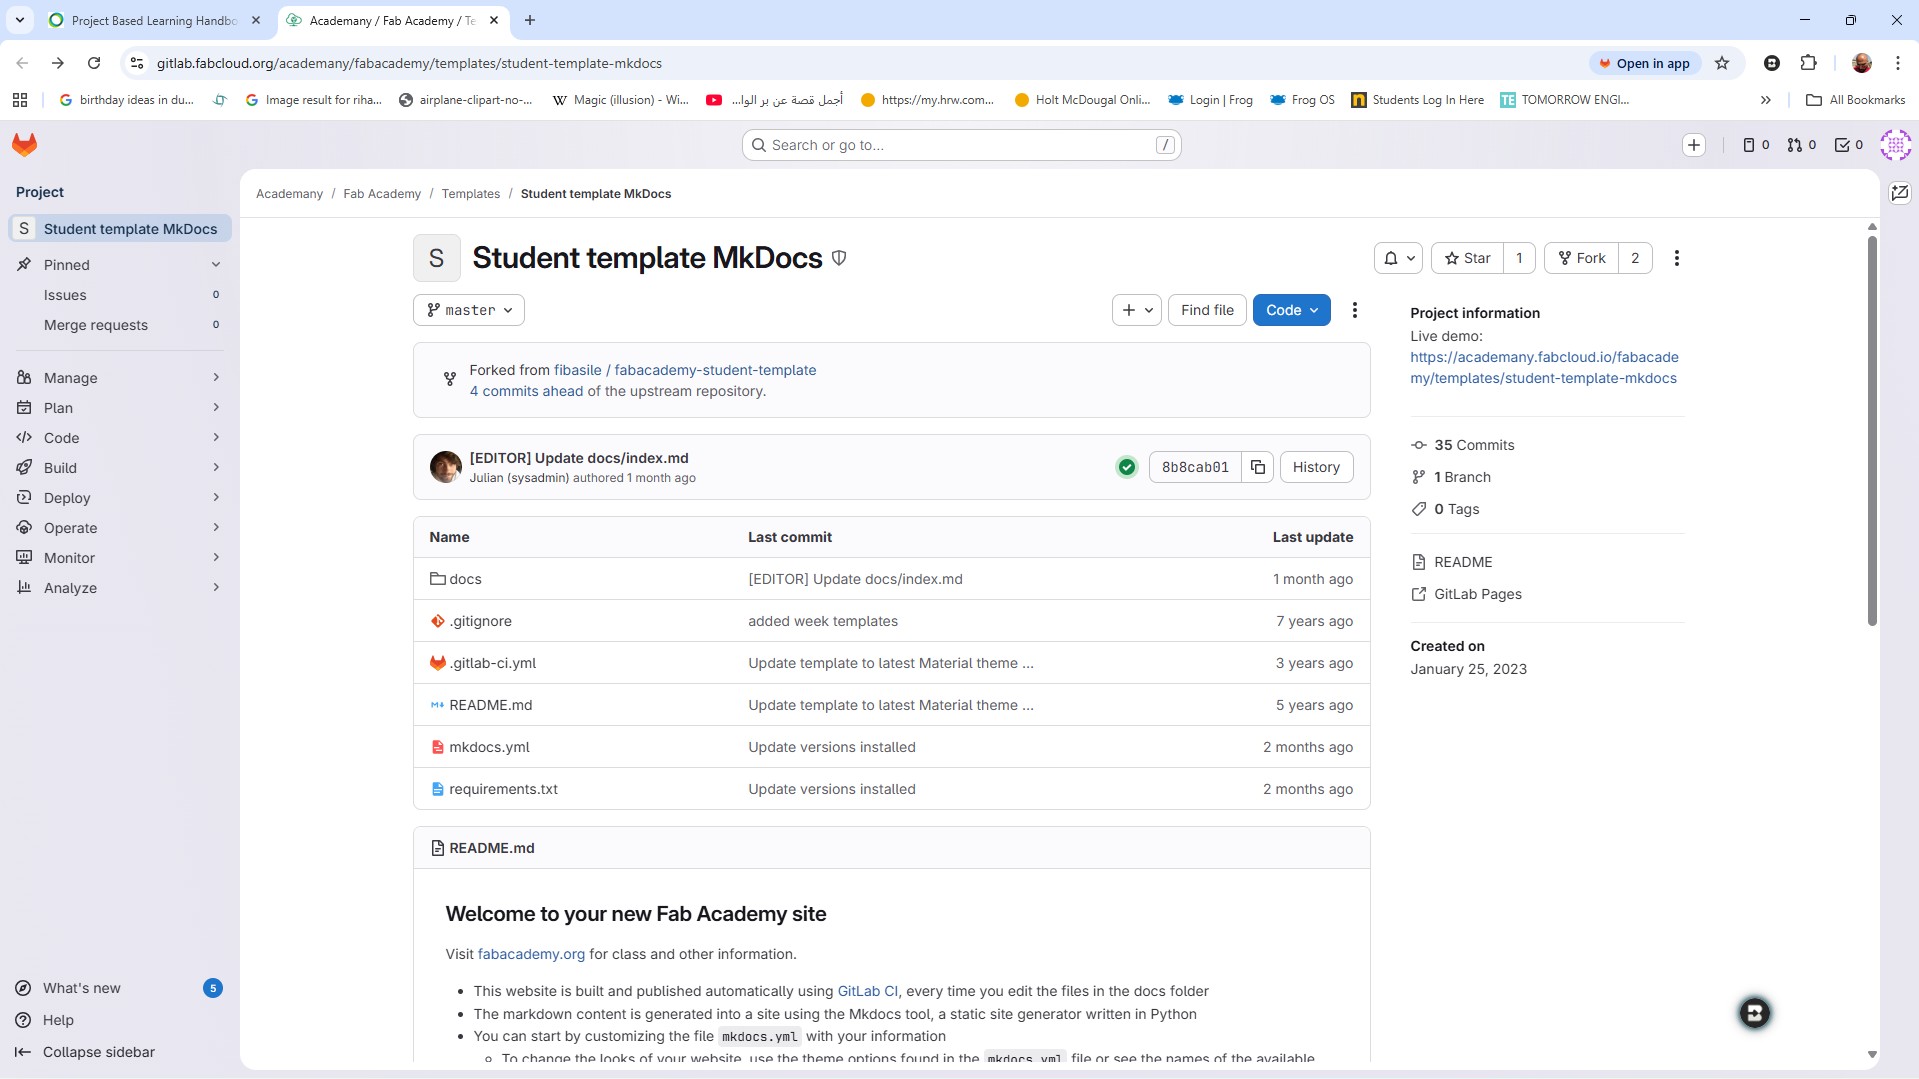Image resolution: width=1919 pixels, height=1079 pixels.
Task: Open assigned merge requests counter icon
Action: [1801, 145]
